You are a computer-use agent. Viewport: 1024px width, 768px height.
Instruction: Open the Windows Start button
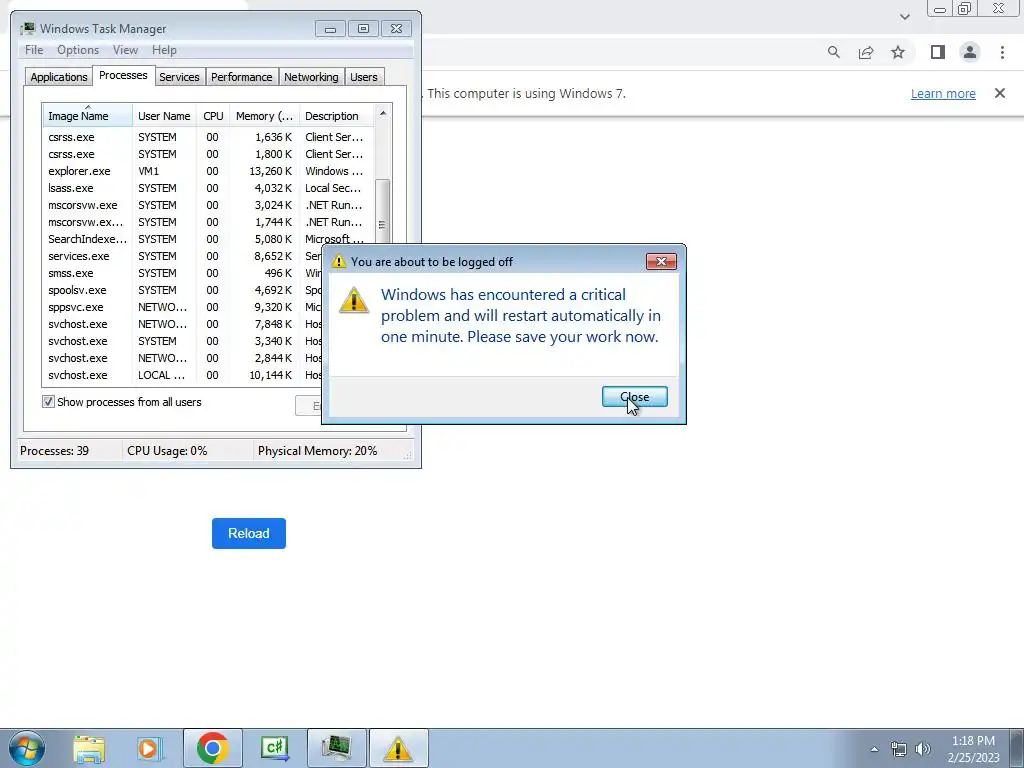(x=26, y=748)
